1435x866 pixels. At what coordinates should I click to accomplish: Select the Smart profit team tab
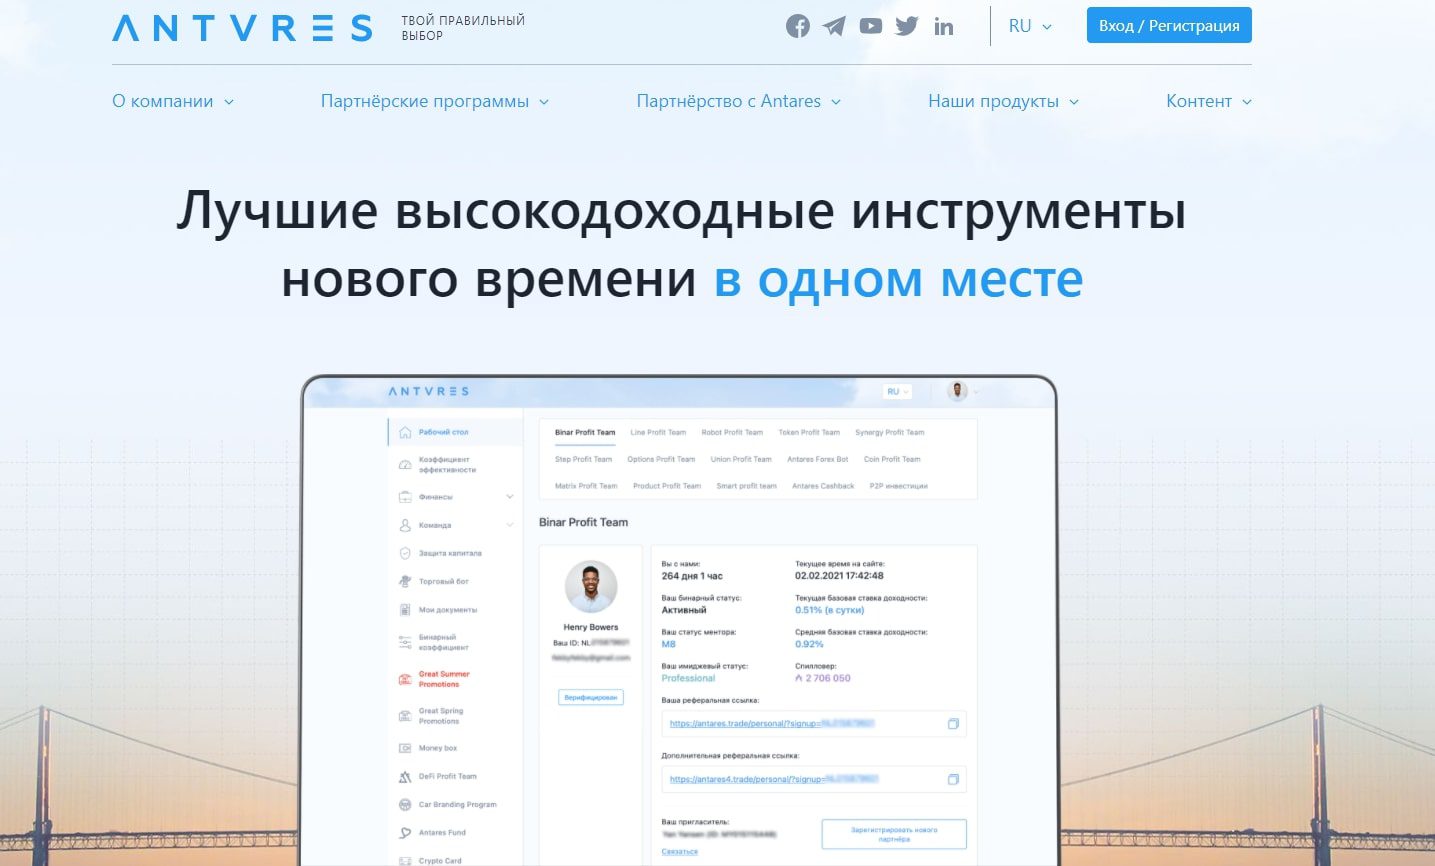tap(746, 486)
